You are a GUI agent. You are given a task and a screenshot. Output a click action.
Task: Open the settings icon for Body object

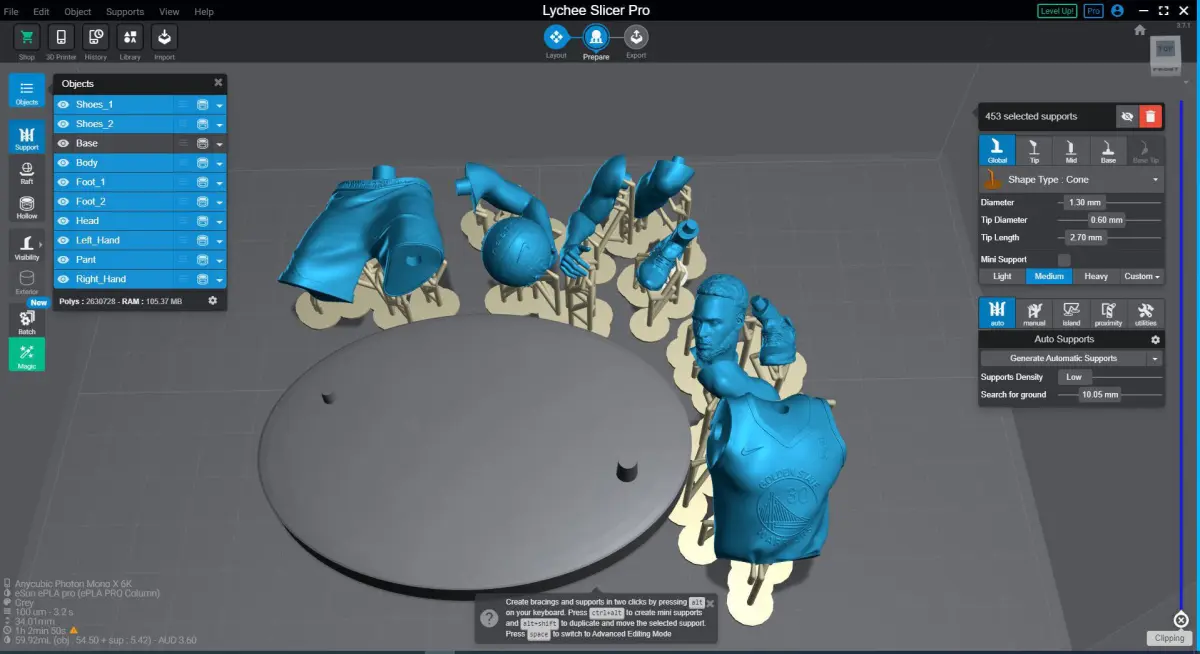(202, 163)
